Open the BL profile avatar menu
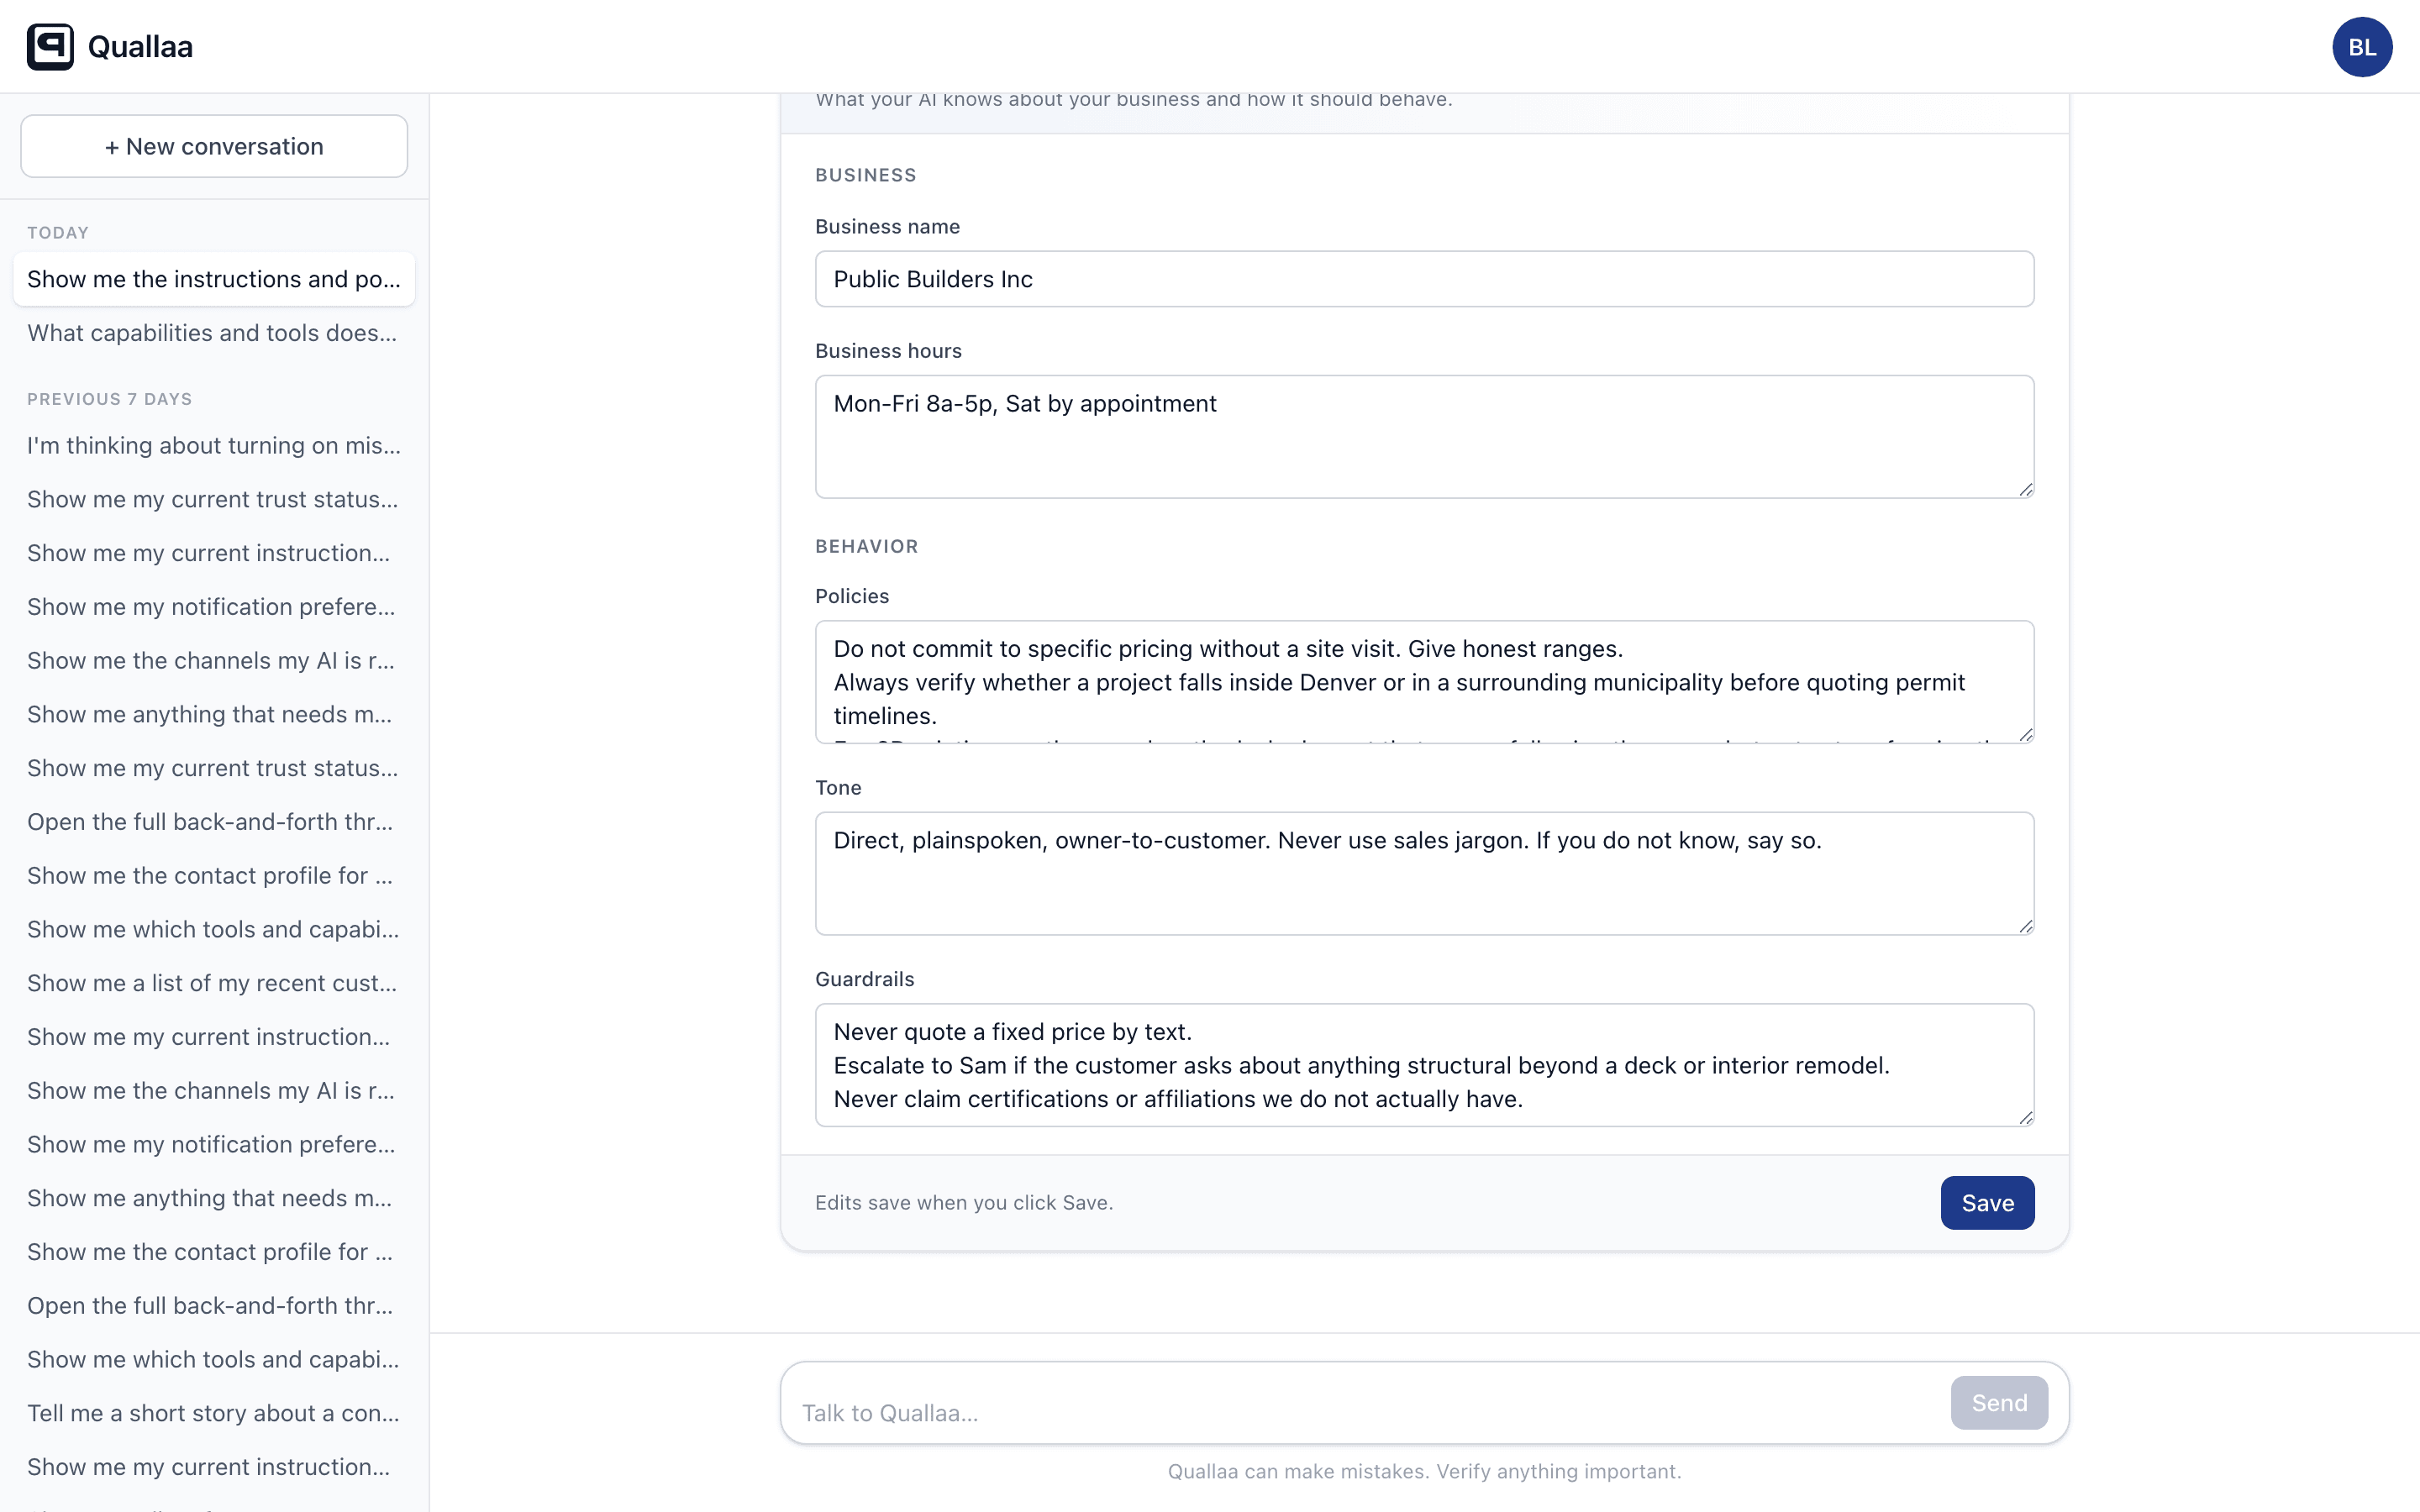 (x=2363, y=46)
